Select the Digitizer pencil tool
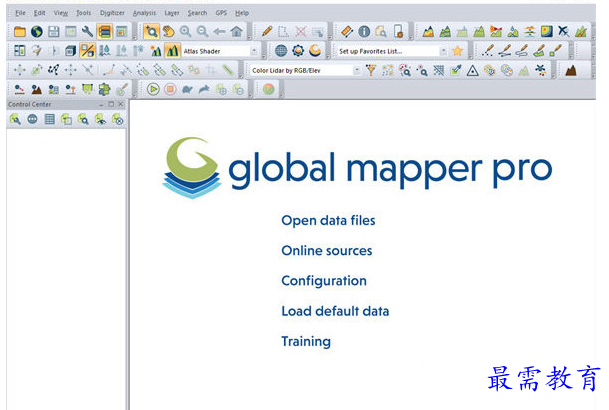Image resolution: width=609 pixels, height=410 pixels. 267,31
